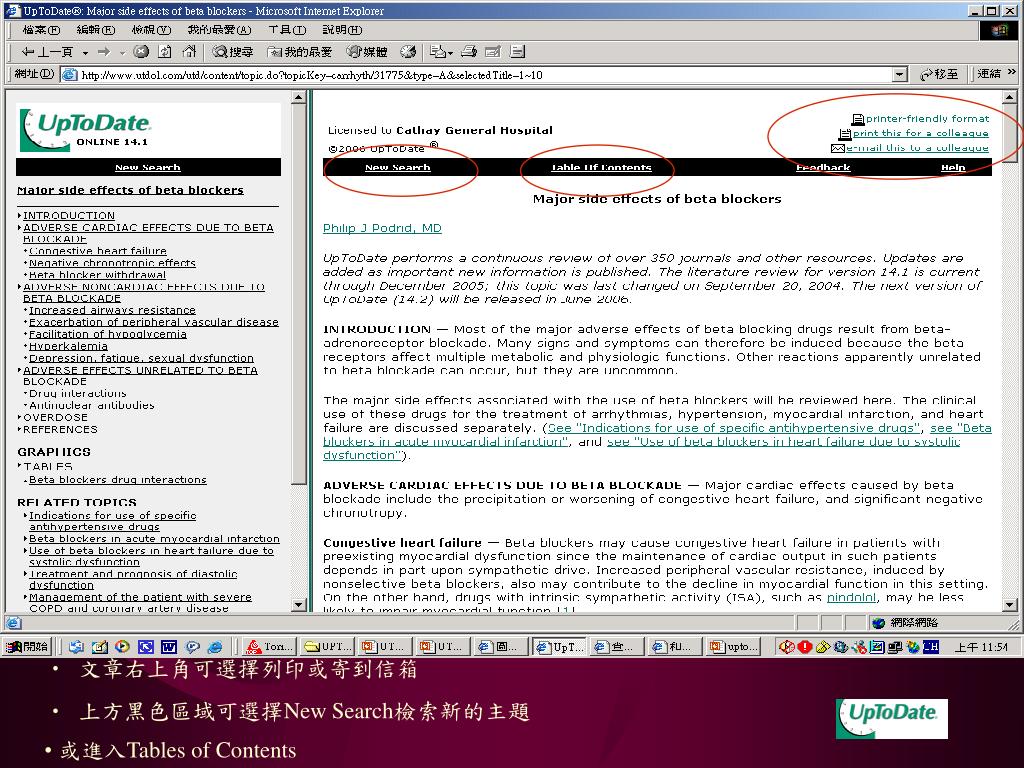Screen dimensions: 1024x768
Task: Open the 媒體 Media toolbar button
Action: click(x=367, y=52)
